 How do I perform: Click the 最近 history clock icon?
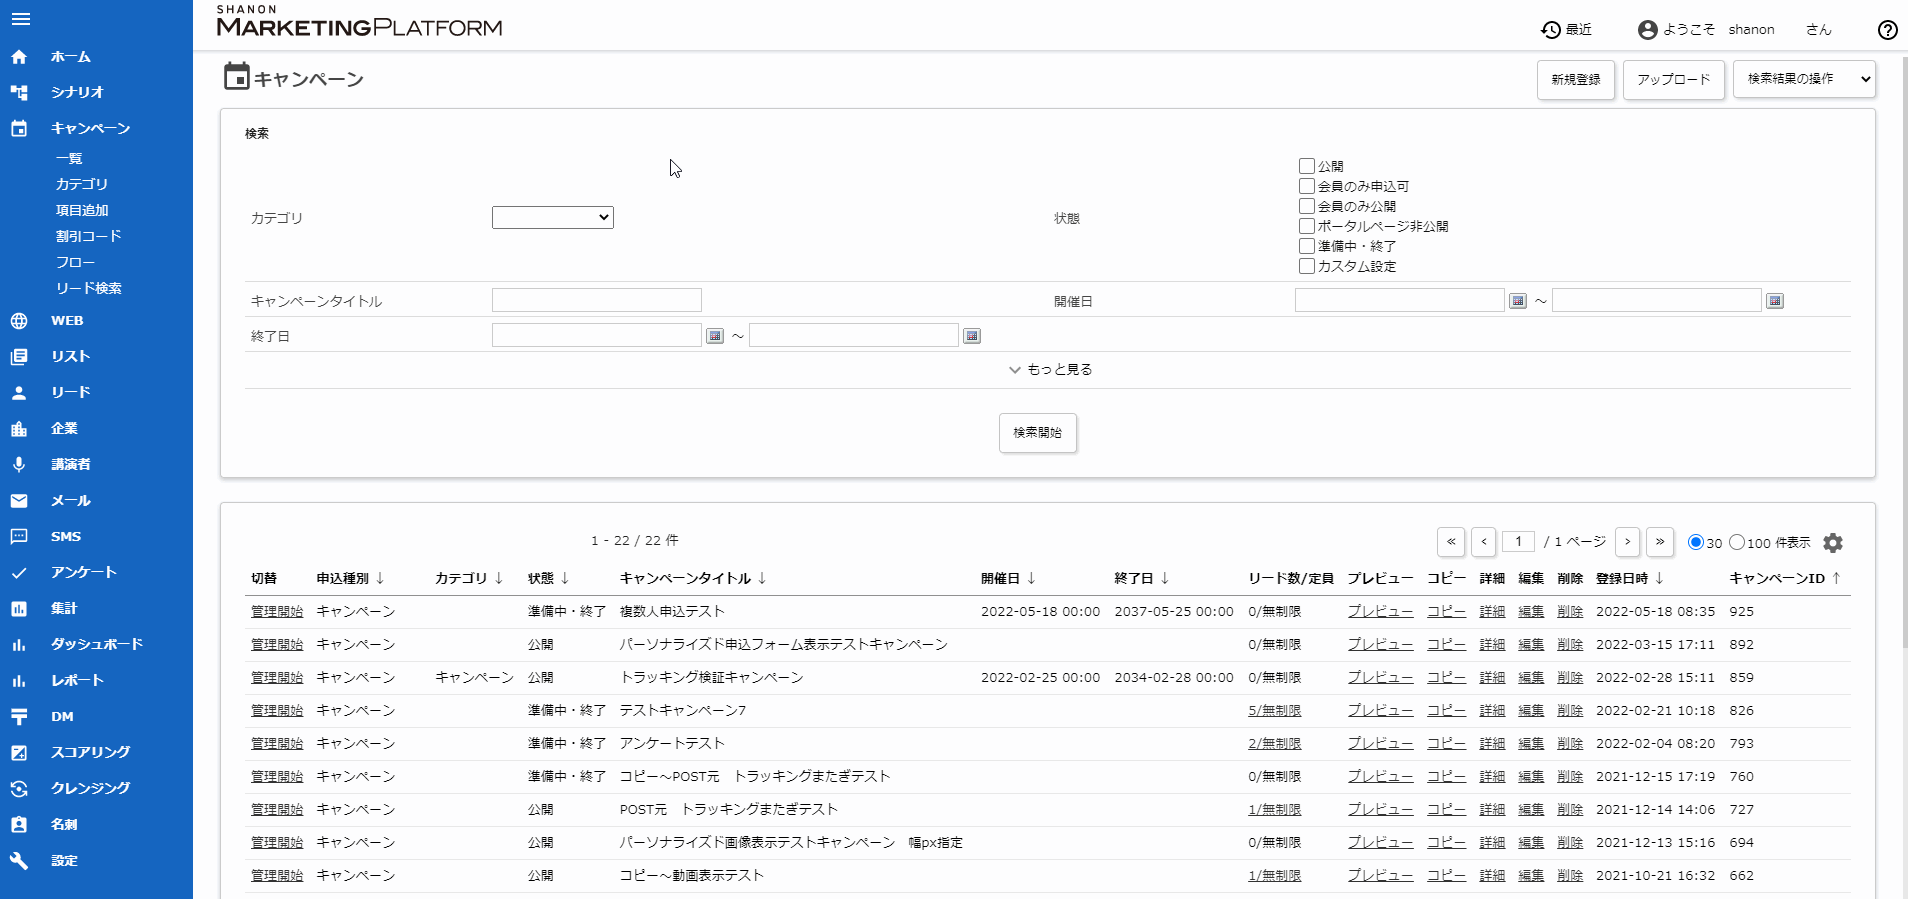click(1551, 30)
